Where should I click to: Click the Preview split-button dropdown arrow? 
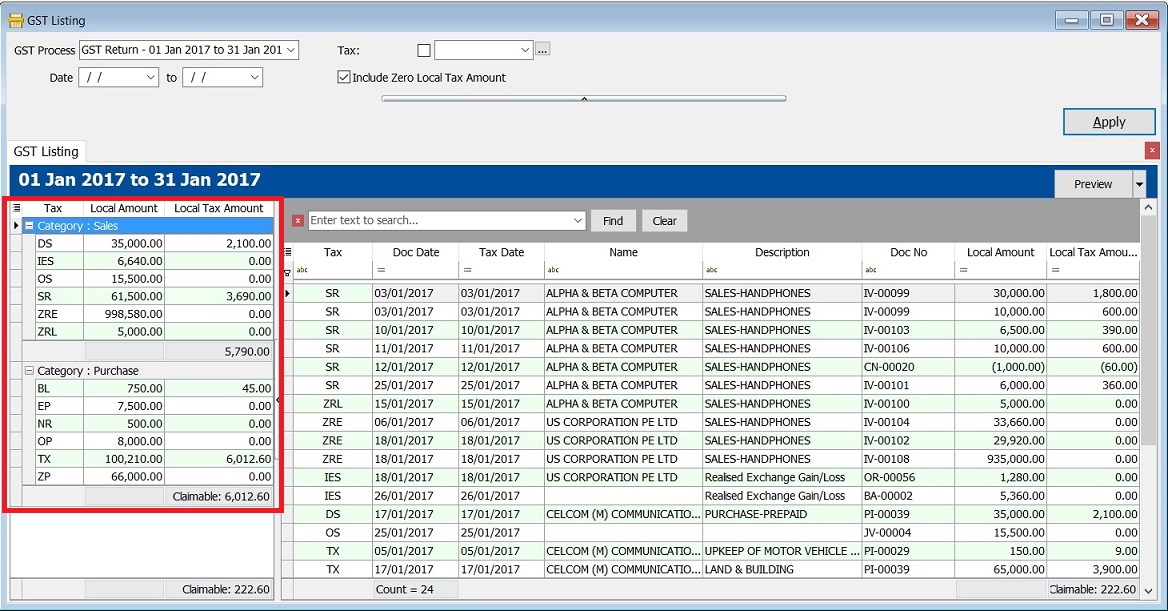click(x=1139, y=184)
